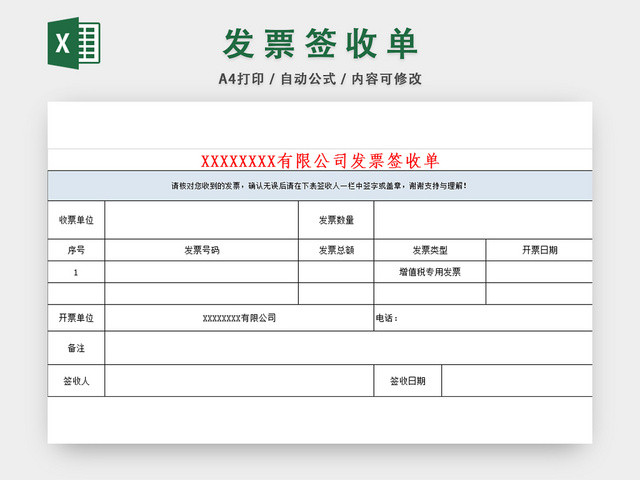Select the 备注 label cell
Viewport: 640px width, 480px height.
(x=76, y=348)
